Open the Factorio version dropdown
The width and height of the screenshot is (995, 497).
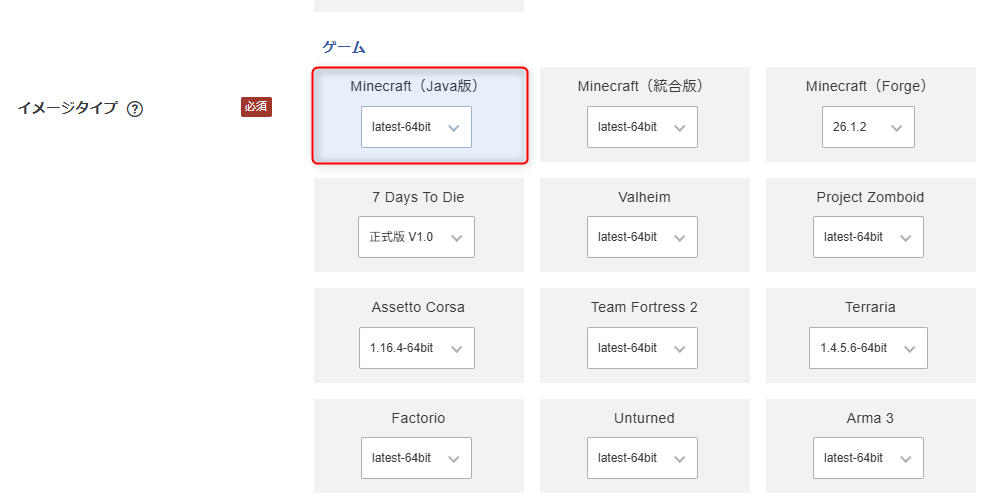point(416,458)
